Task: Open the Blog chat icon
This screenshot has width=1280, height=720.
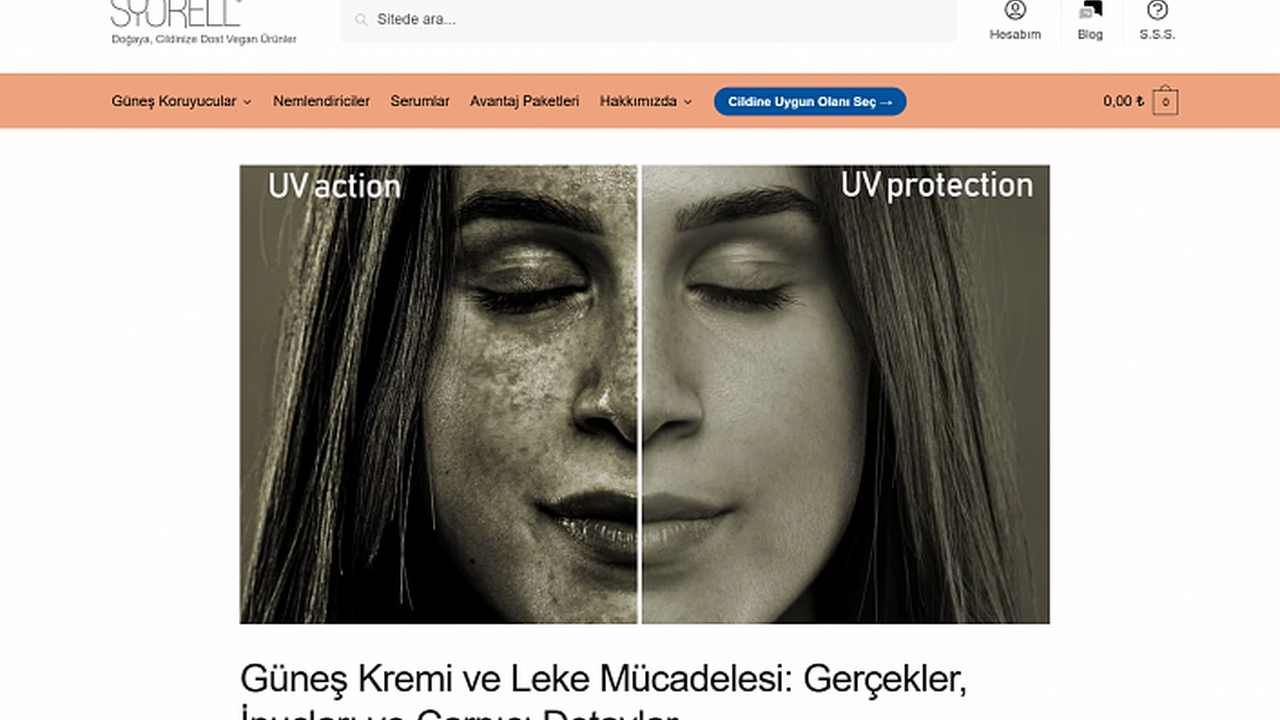Action: pos(1090,10)
